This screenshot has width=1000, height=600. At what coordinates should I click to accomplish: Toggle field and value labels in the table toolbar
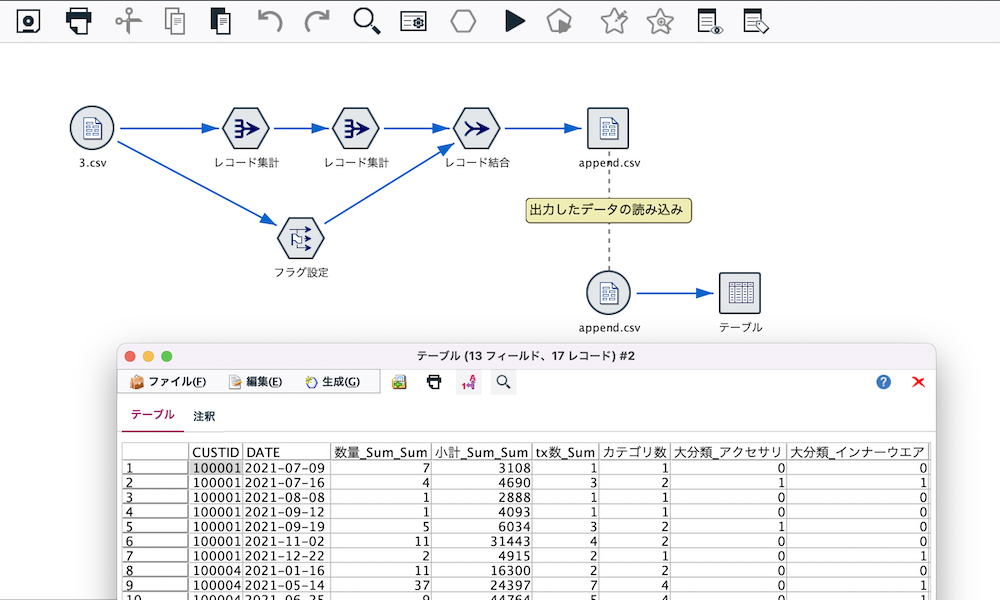[x=467, y=381]
